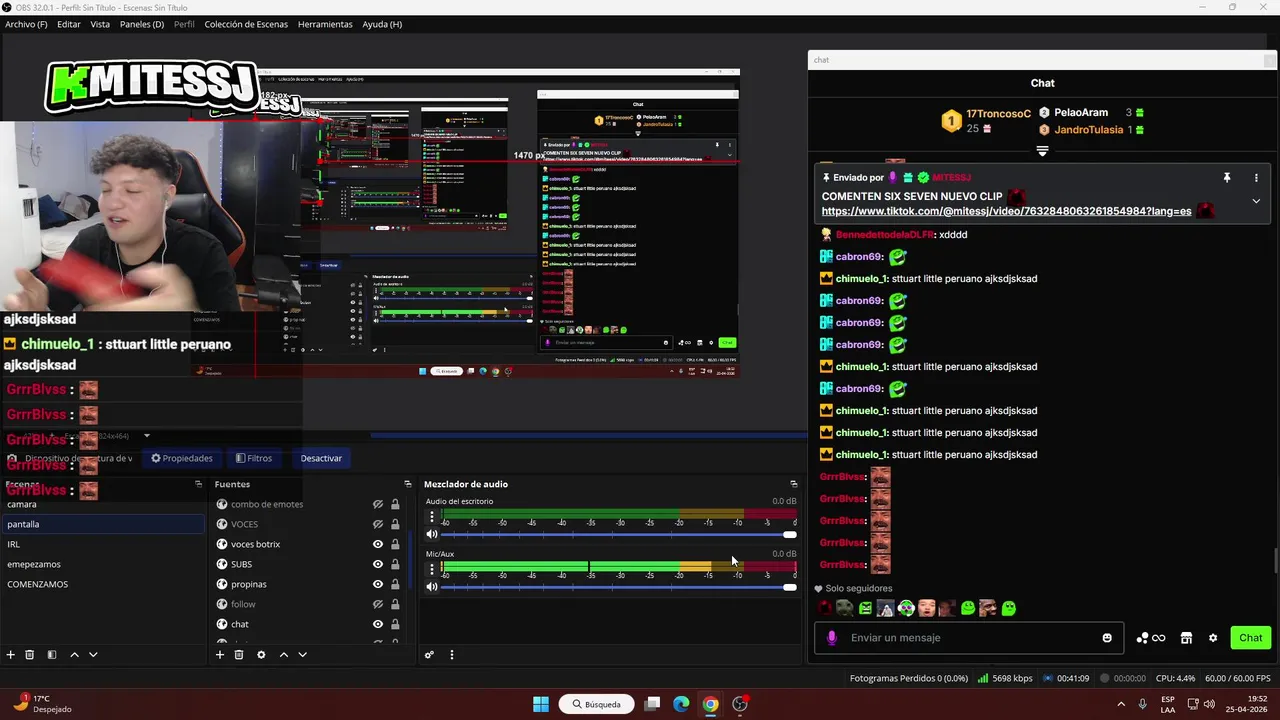This screenshot has height=720, width=1280.
Task: Open Windows Start menu
Action: click(541, 704)
